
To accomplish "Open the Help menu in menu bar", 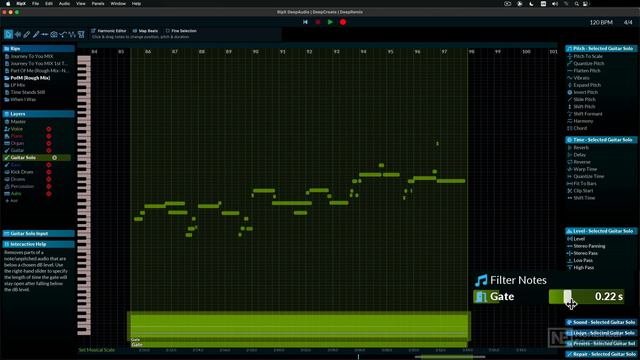I will point(136,4).
